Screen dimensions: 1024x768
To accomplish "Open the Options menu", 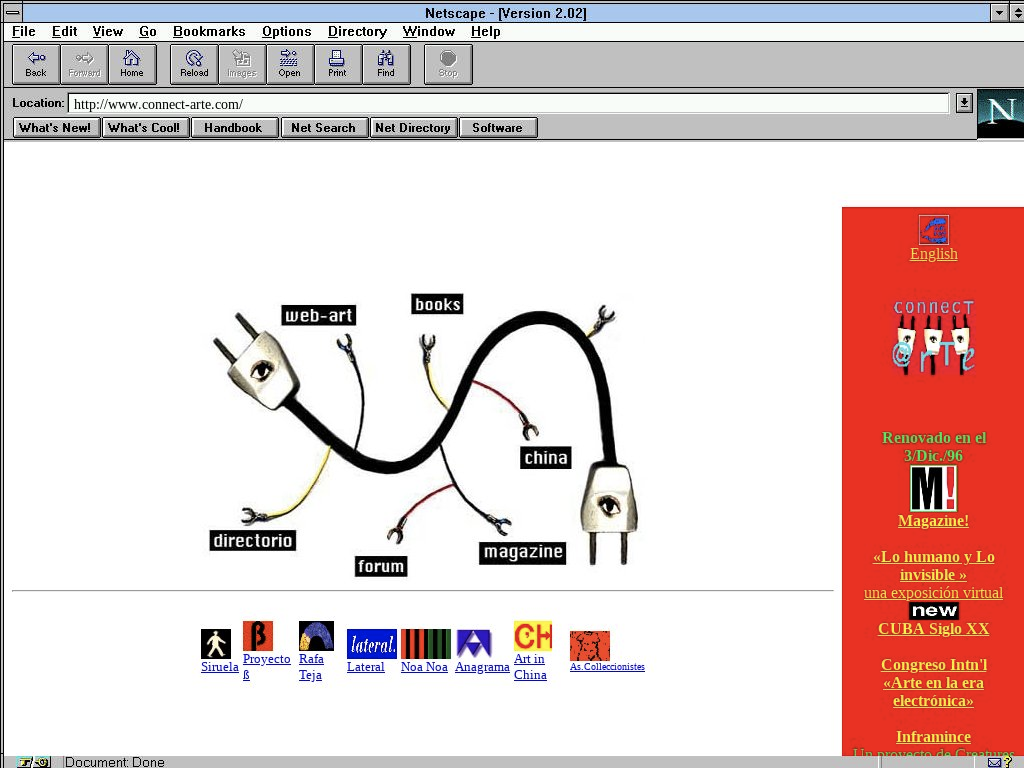I will click(286, 31).
